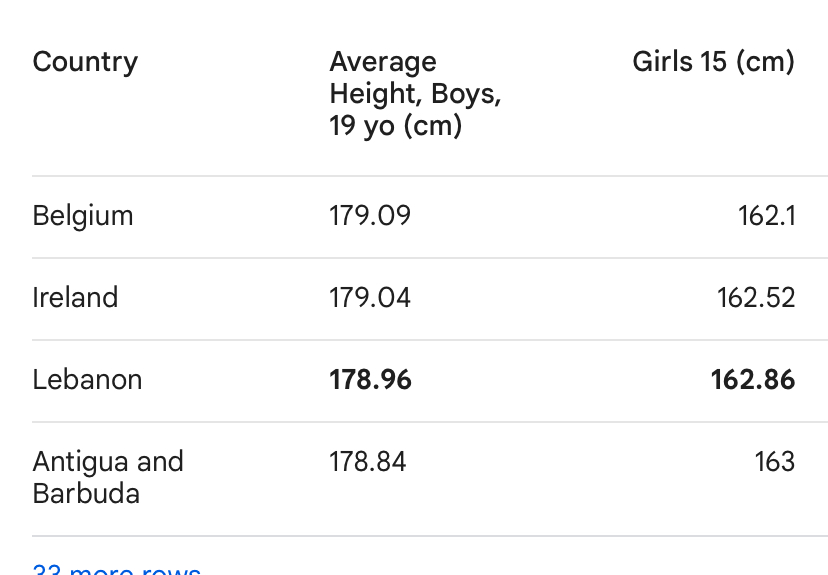Click Ireland's boys height value 179.04
828x575 pixels.
370,297
